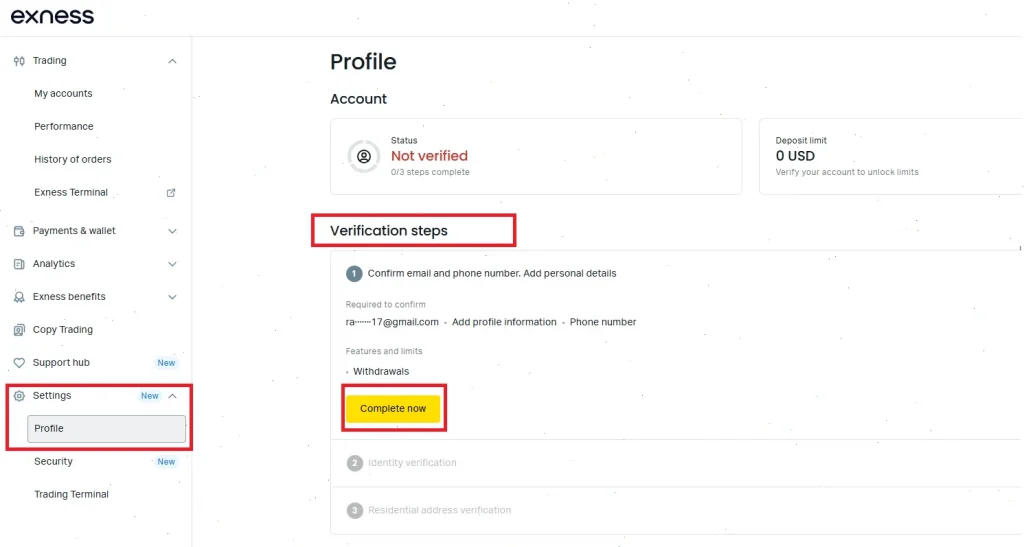The width and height of the screenshot is (1024, 547).
Task: Click the Payments & wallet icon
Action: pos(19,231)
